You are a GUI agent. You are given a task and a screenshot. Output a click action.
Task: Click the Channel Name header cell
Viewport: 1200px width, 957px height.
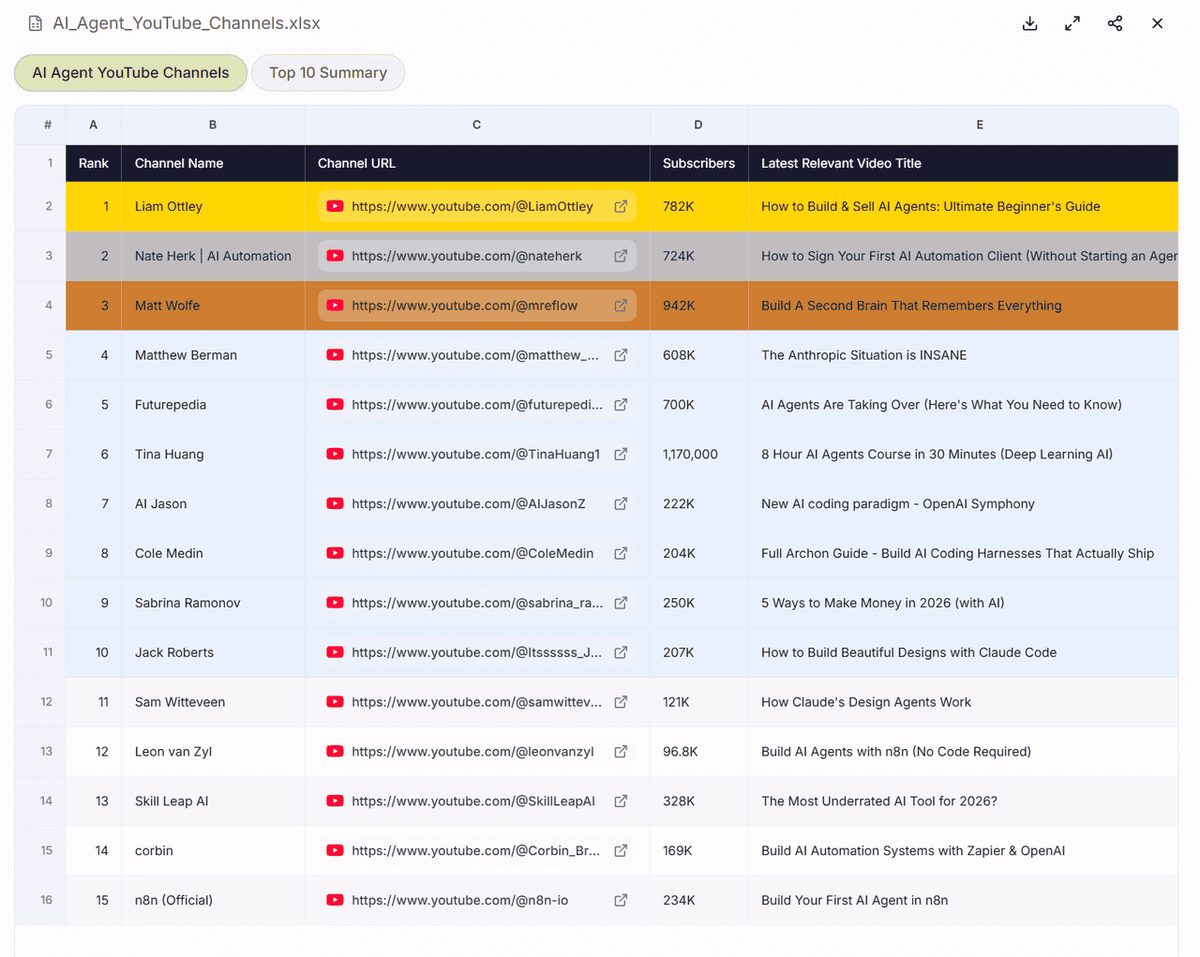coord(213,163)
